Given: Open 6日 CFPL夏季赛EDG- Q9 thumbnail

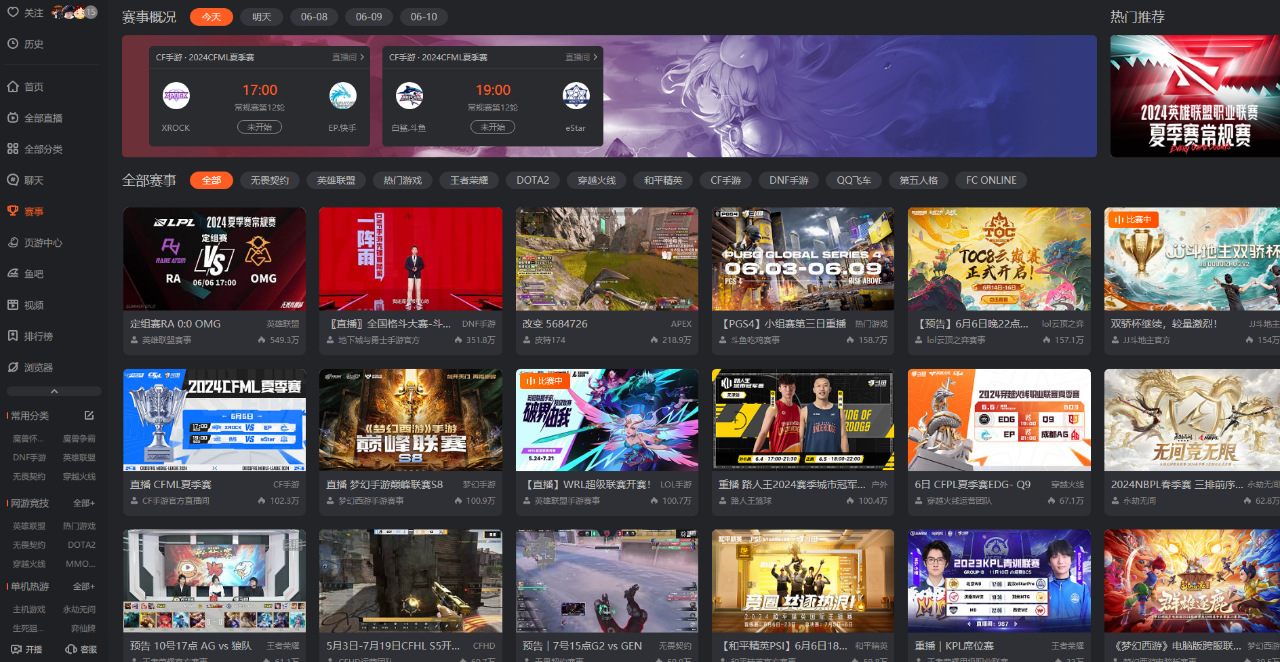Looking at the screenshot, I should 999,420.
